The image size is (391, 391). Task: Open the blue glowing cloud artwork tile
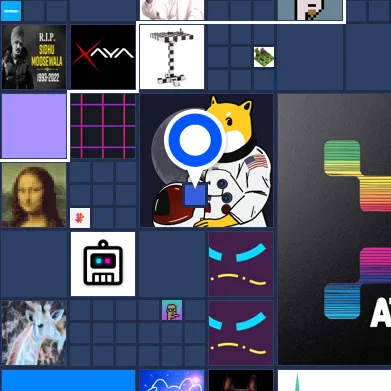(172, 380)
